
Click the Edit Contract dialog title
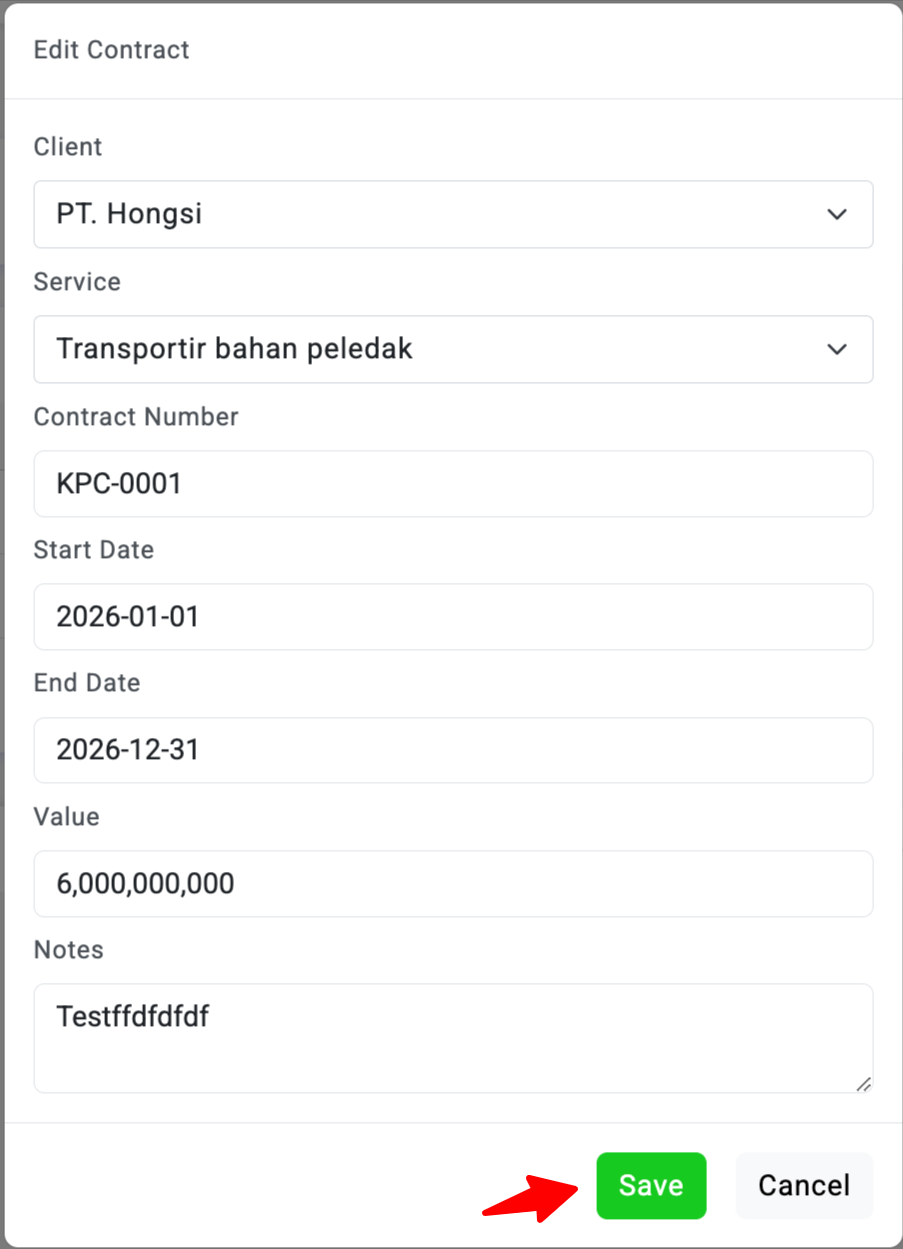[112, 50]
